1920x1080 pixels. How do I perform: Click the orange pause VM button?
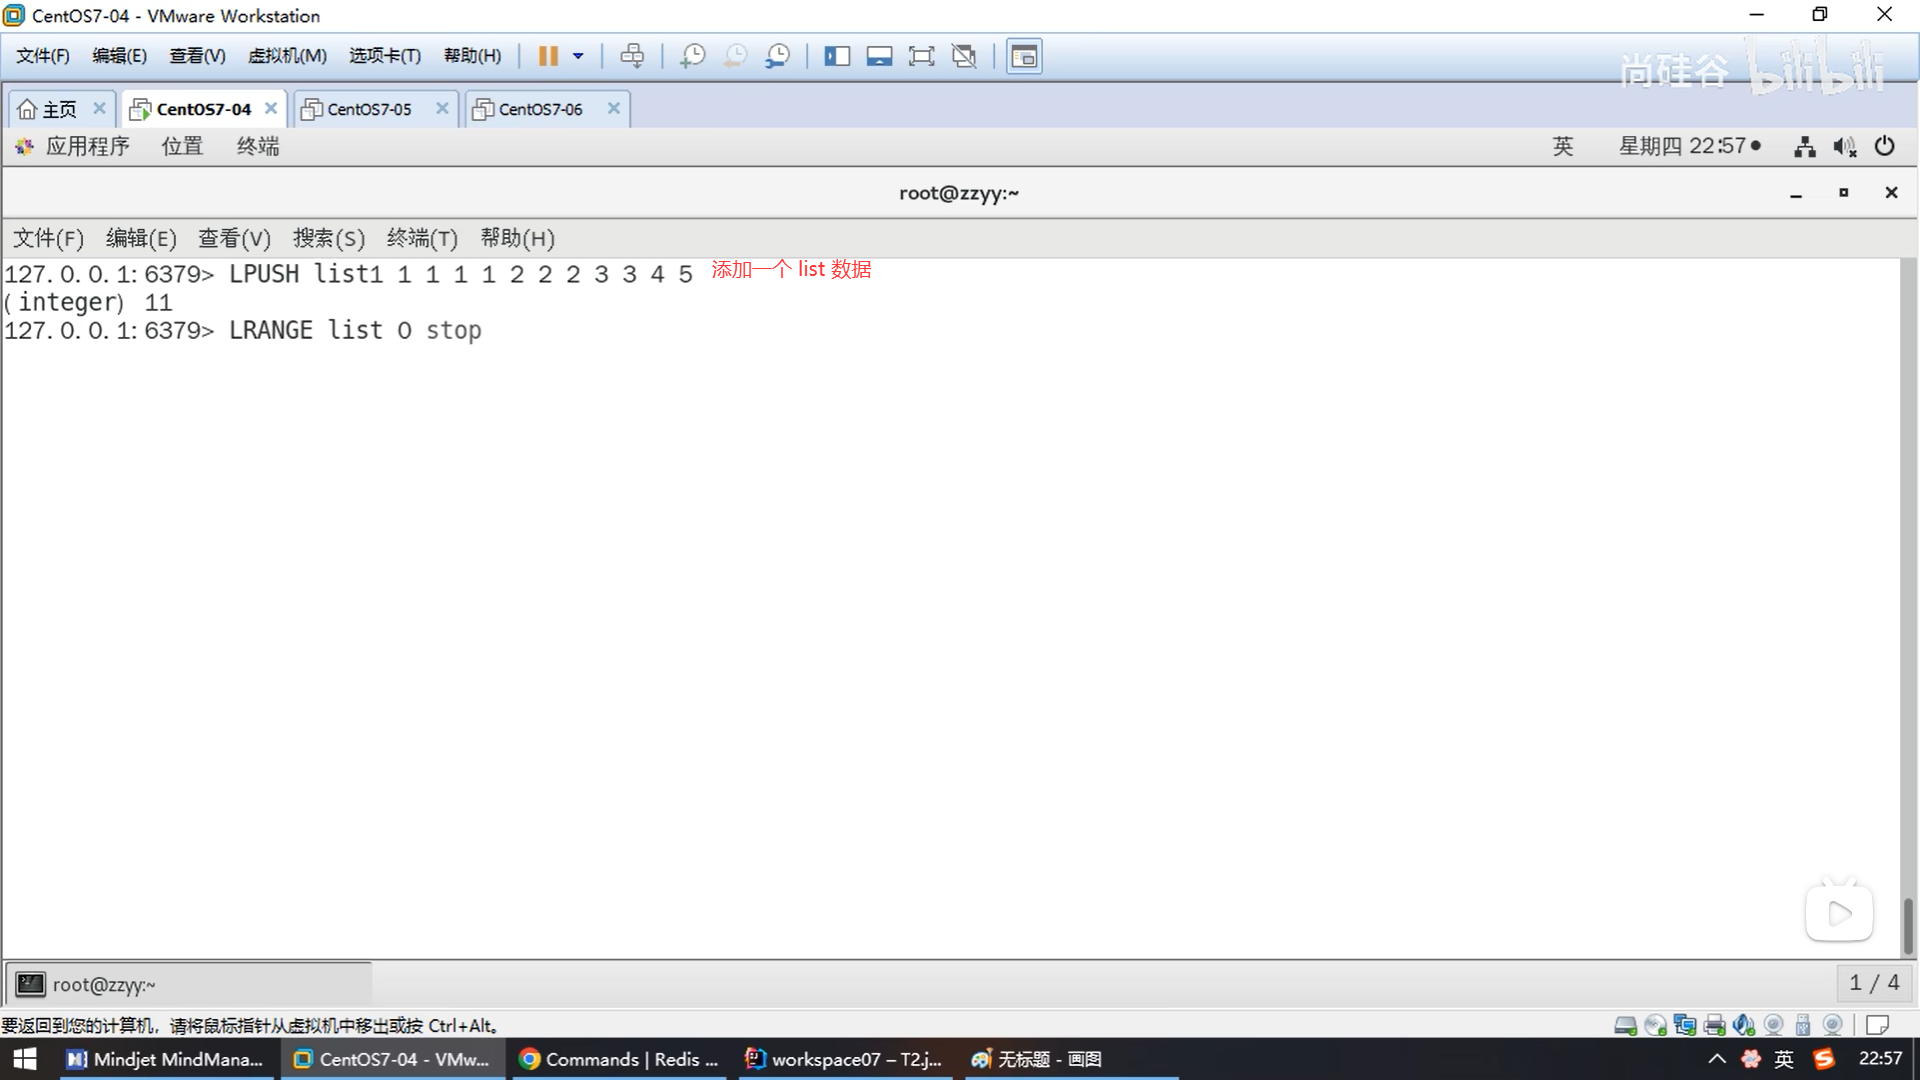tap(547, 56)
